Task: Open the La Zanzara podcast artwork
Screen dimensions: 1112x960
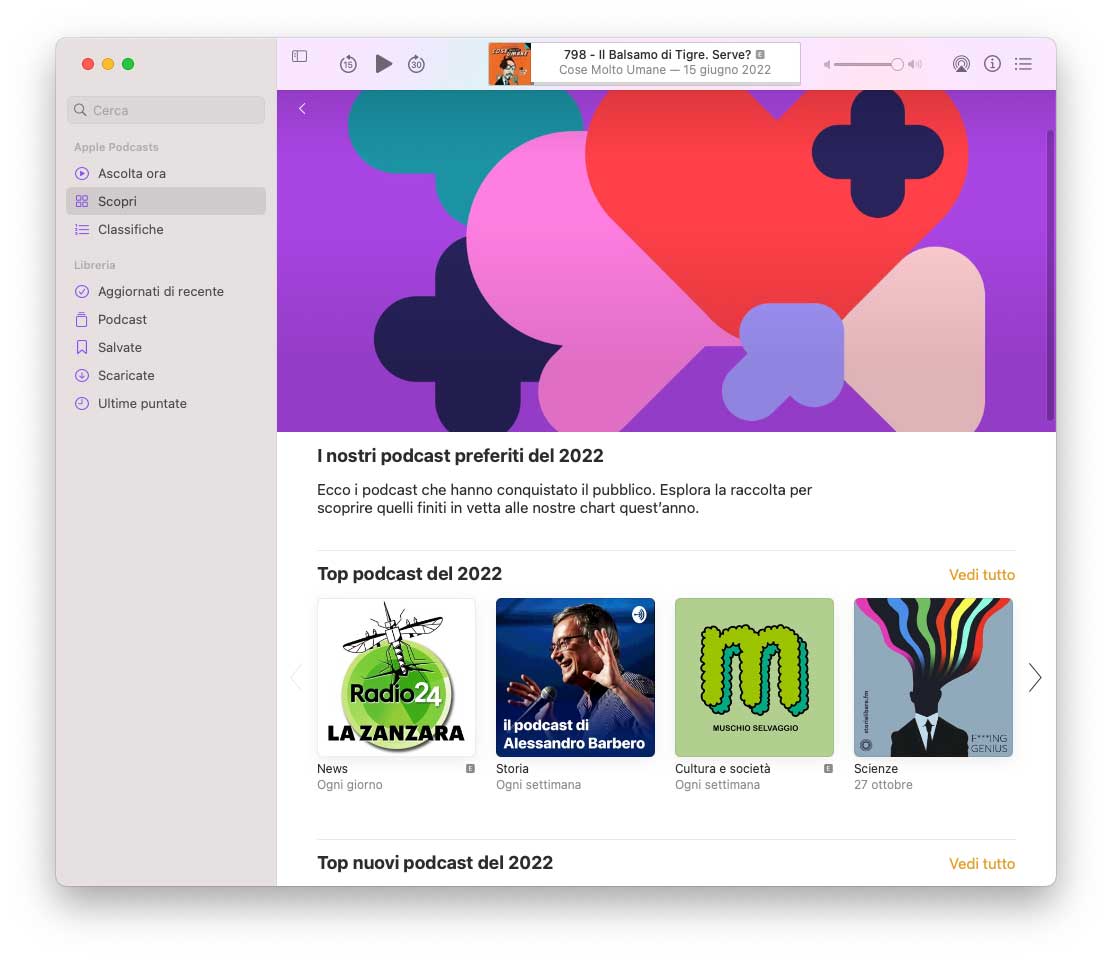Action: [x=396, y=677]
